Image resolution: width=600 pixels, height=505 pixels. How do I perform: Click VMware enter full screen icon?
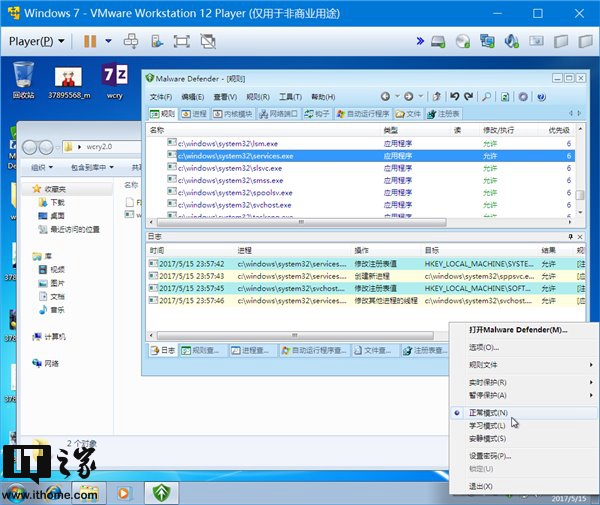click(182, 41)
